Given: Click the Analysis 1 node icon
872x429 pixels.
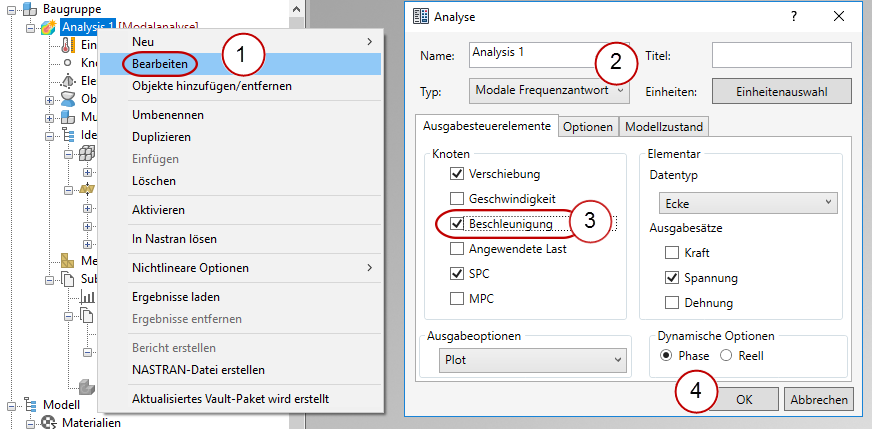Looking at the screenshot, I should tap(48, 27).
